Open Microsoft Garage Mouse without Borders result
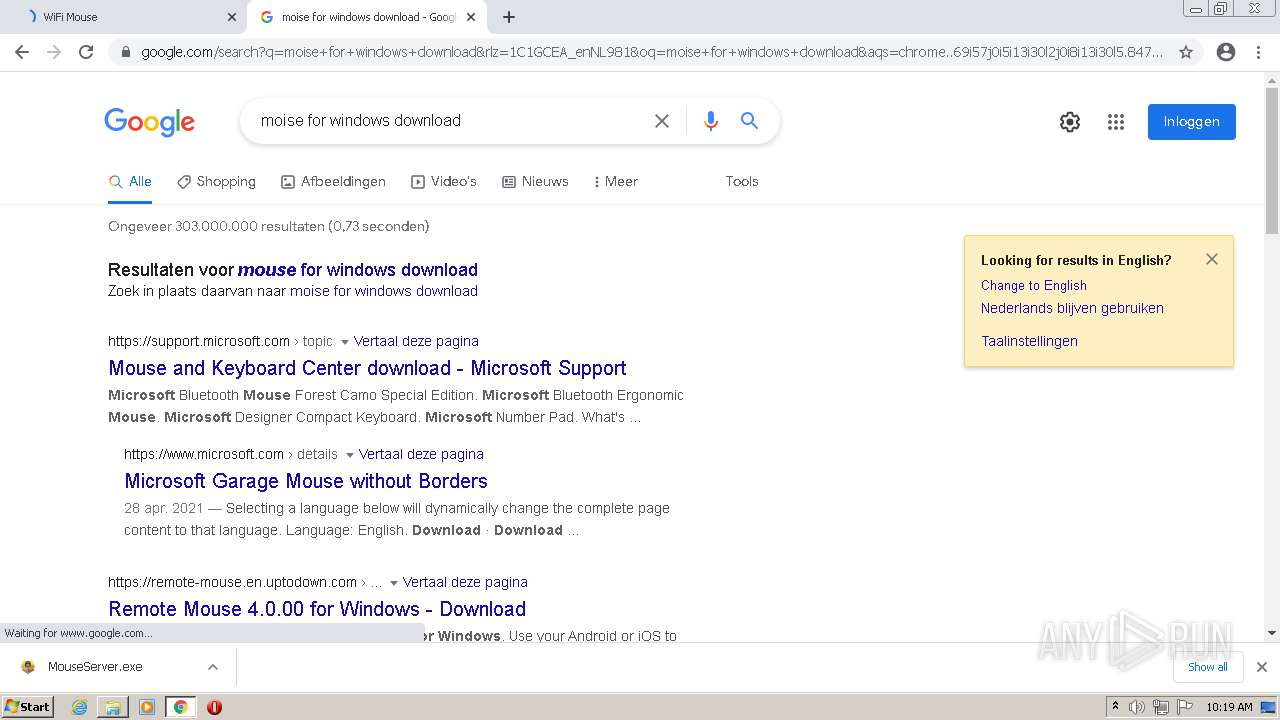The width and height of the screenshot is (1280, 720). pyautogui.click(x=306, y=481)
